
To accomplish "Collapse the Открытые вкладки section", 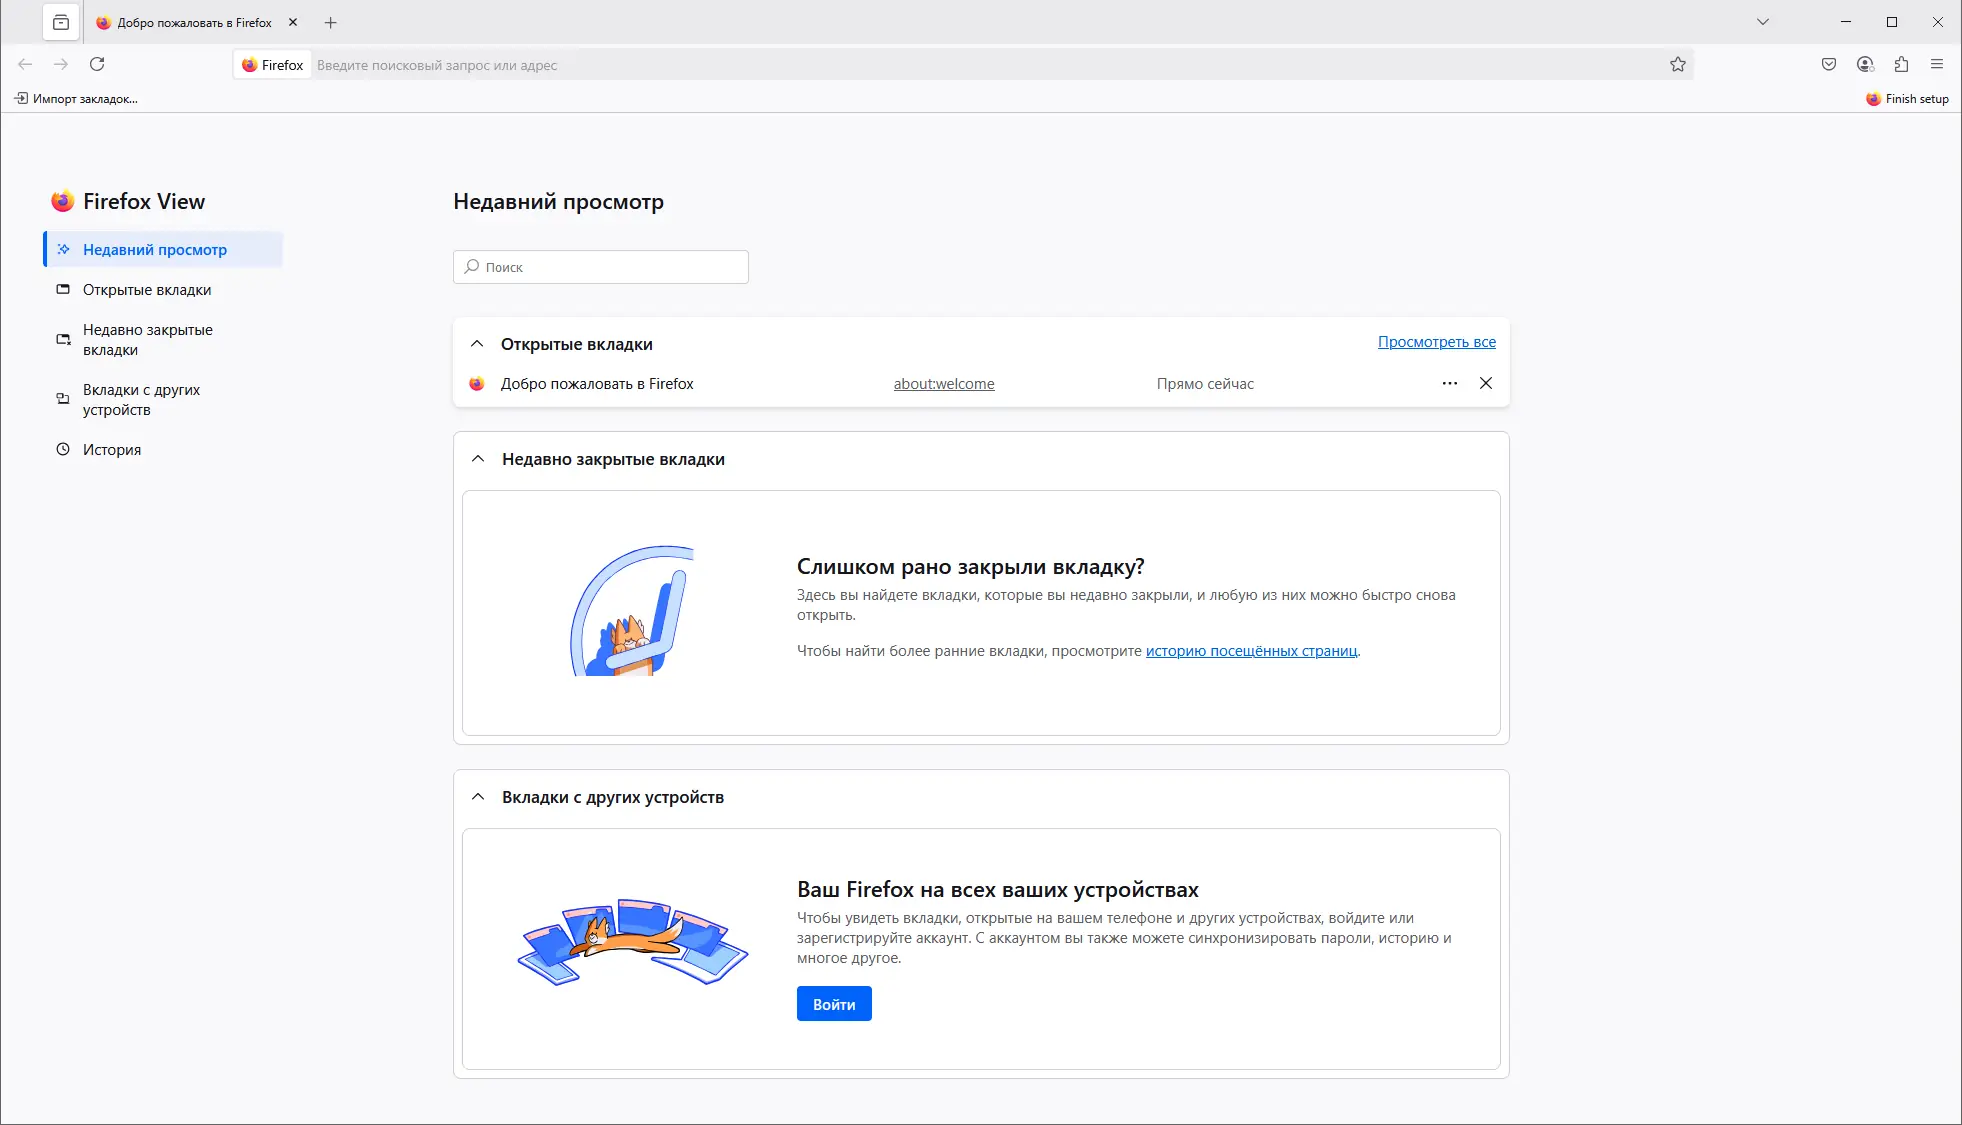I will pos(477,344).
